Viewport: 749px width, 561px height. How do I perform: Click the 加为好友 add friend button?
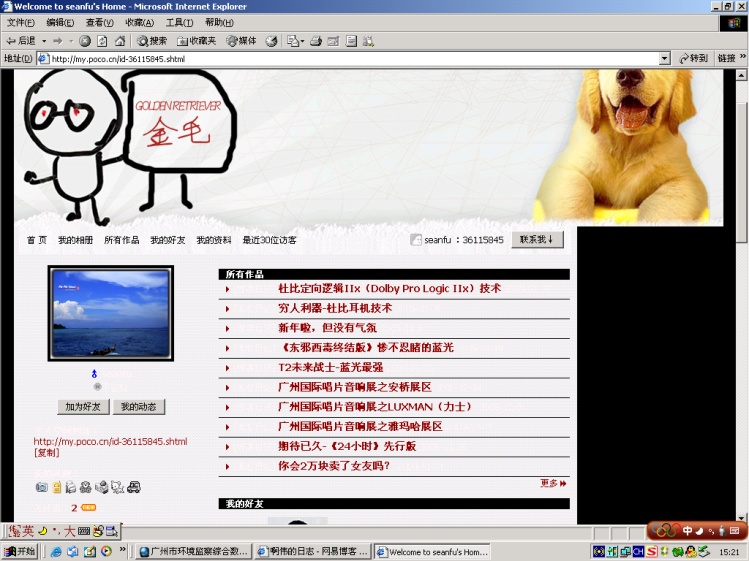tap(82, 407)
